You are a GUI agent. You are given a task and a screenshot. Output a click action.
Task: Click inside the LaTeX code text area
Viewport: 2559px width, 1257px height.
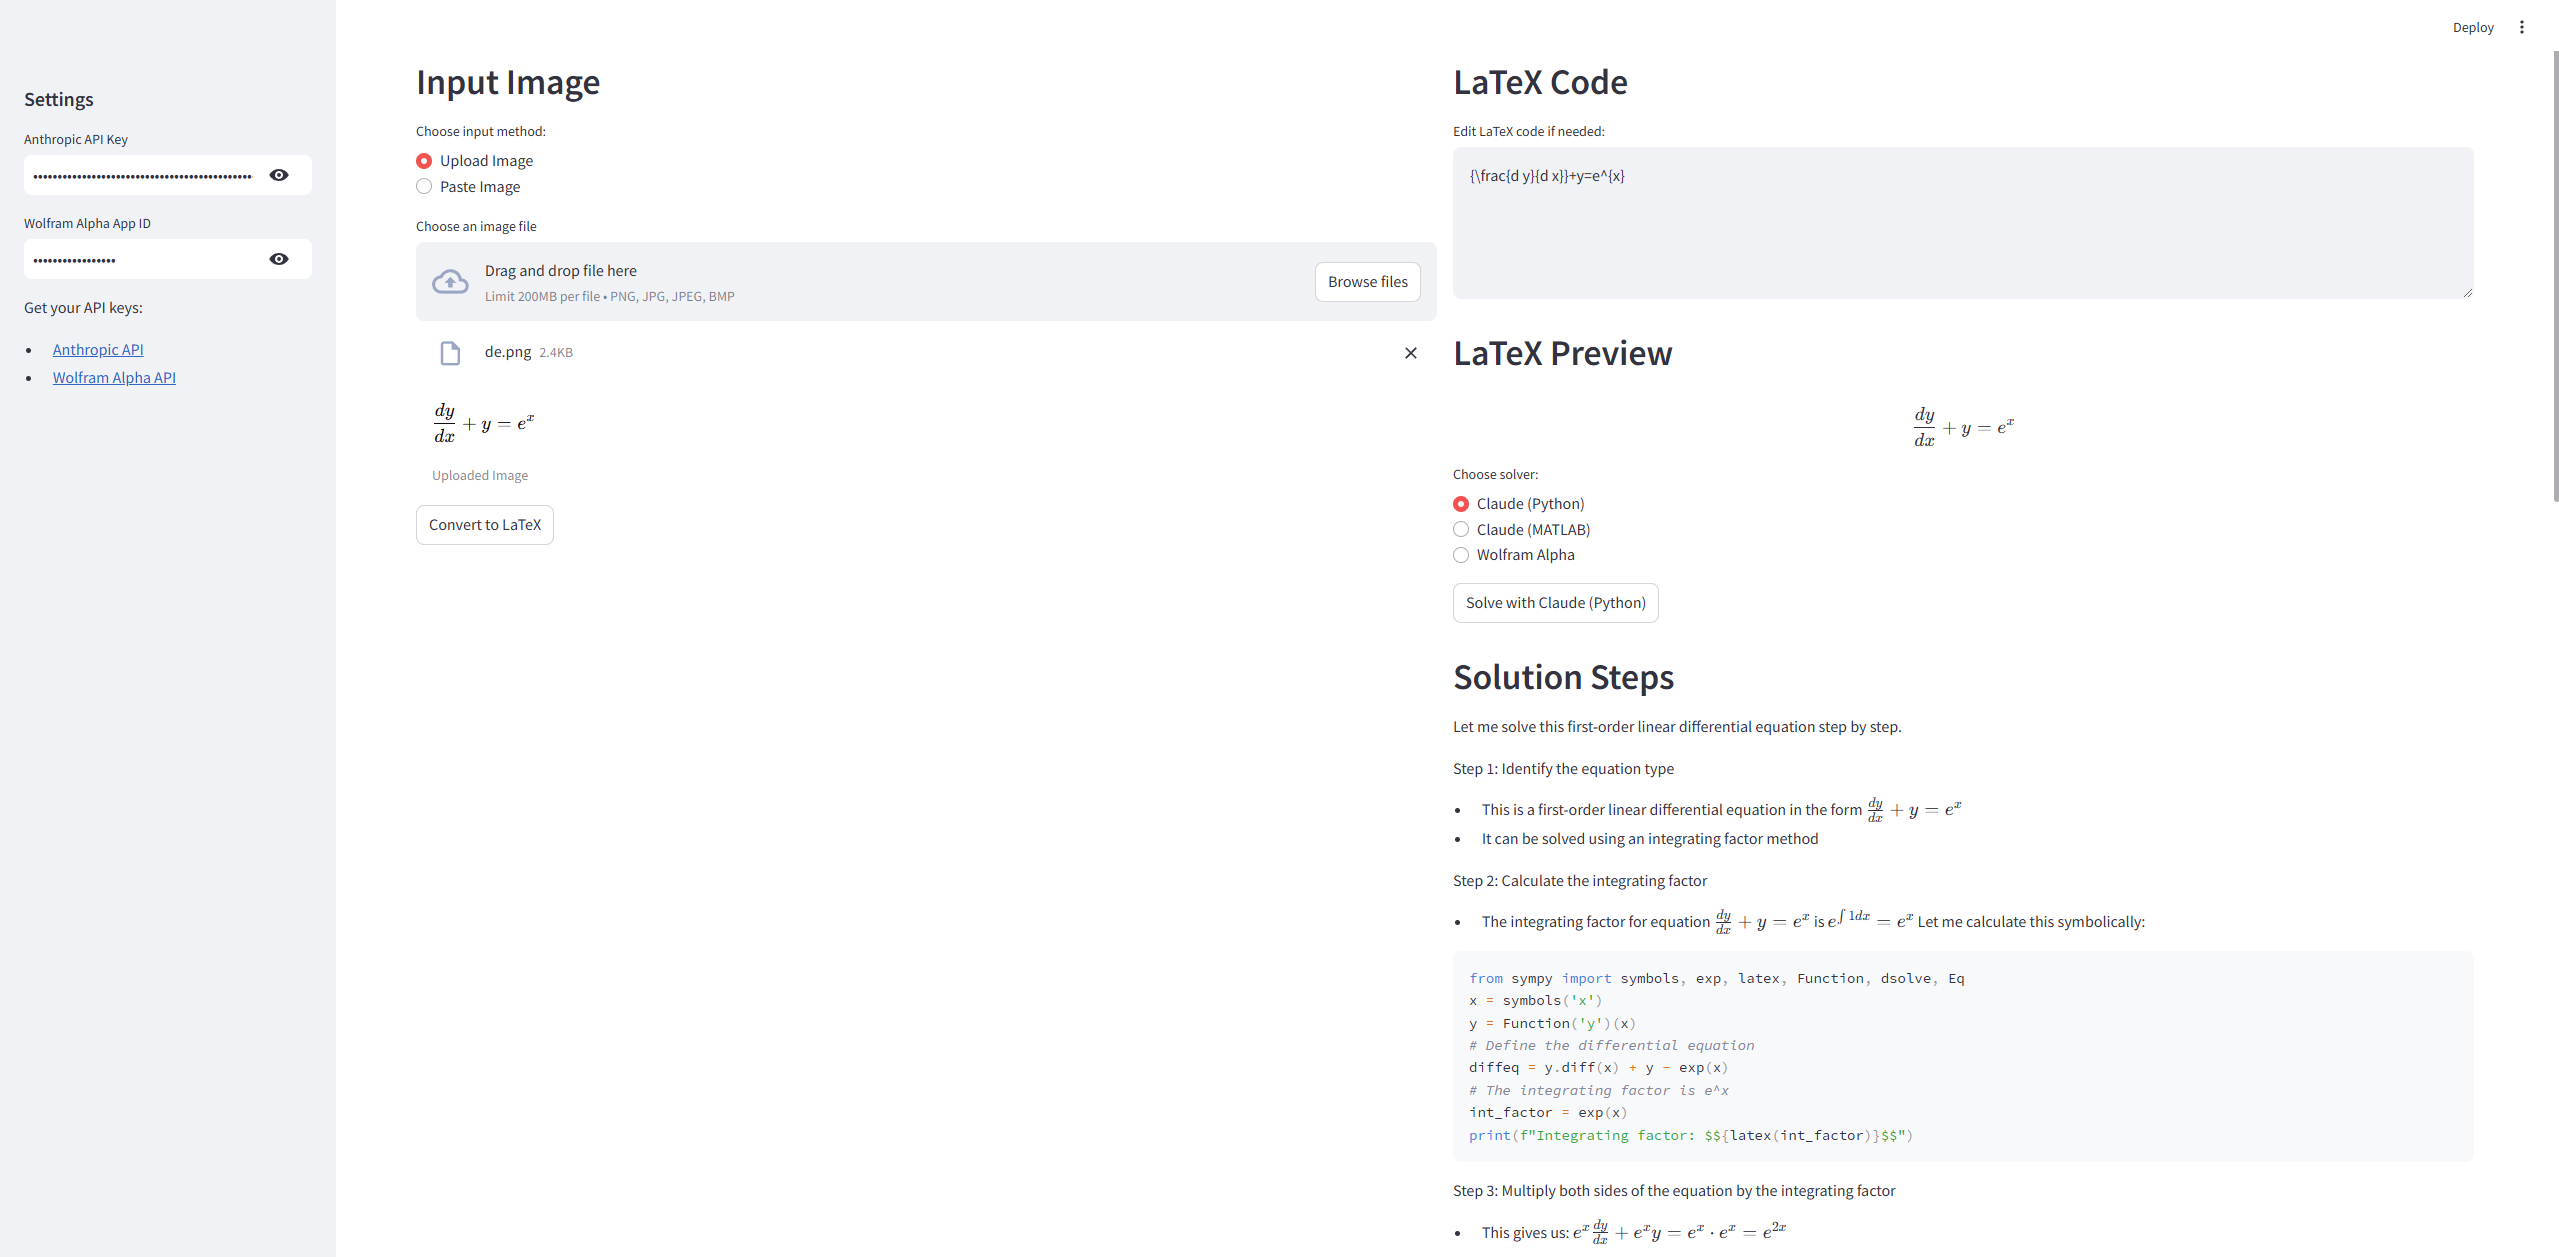point(1961,223)
